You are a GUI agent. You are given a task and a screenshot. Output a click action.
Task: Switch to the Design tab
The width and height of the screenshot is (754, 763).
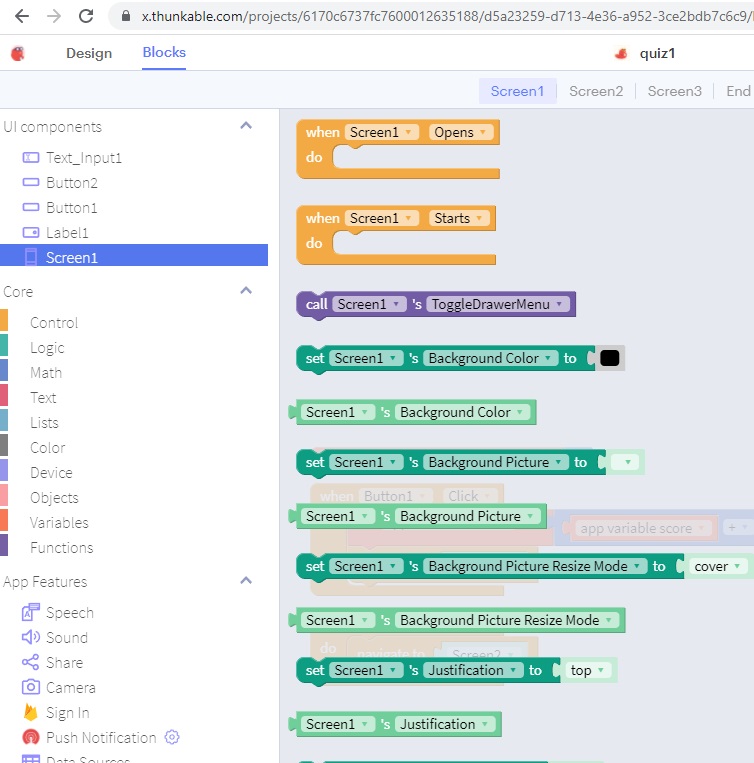pyautogui.click(x=89, y=53)
